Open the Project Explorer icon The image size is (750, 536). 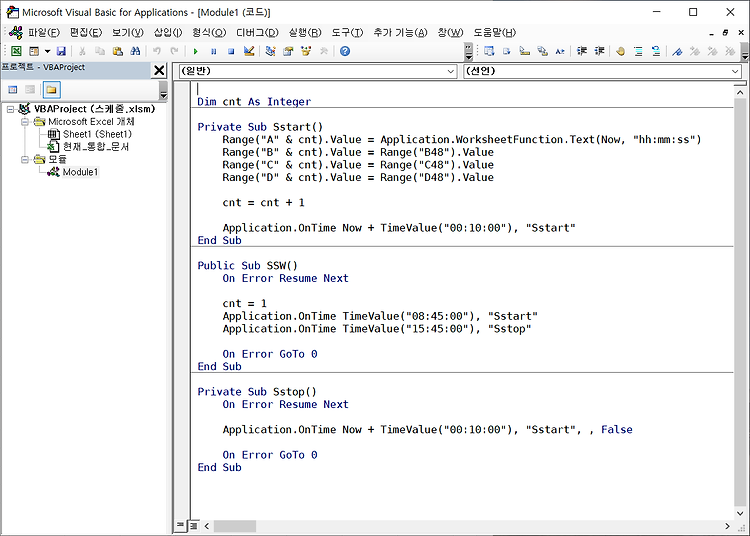270,51
